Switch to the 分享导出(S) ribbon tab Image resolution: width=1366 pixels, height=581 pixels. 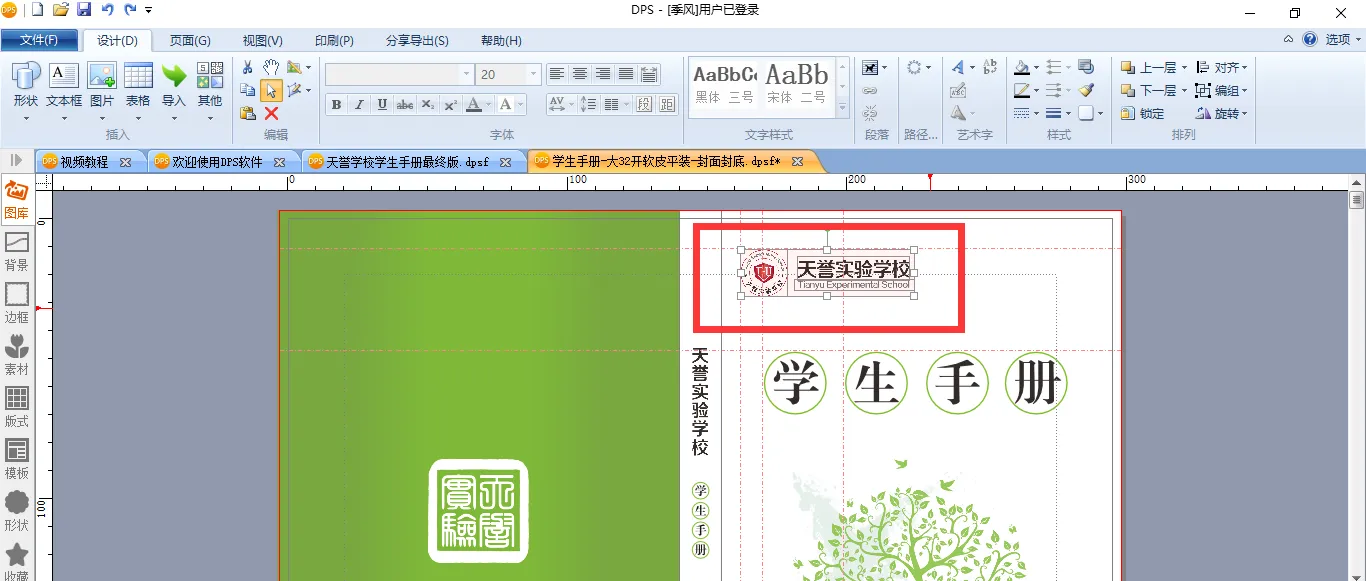(417, 40)
